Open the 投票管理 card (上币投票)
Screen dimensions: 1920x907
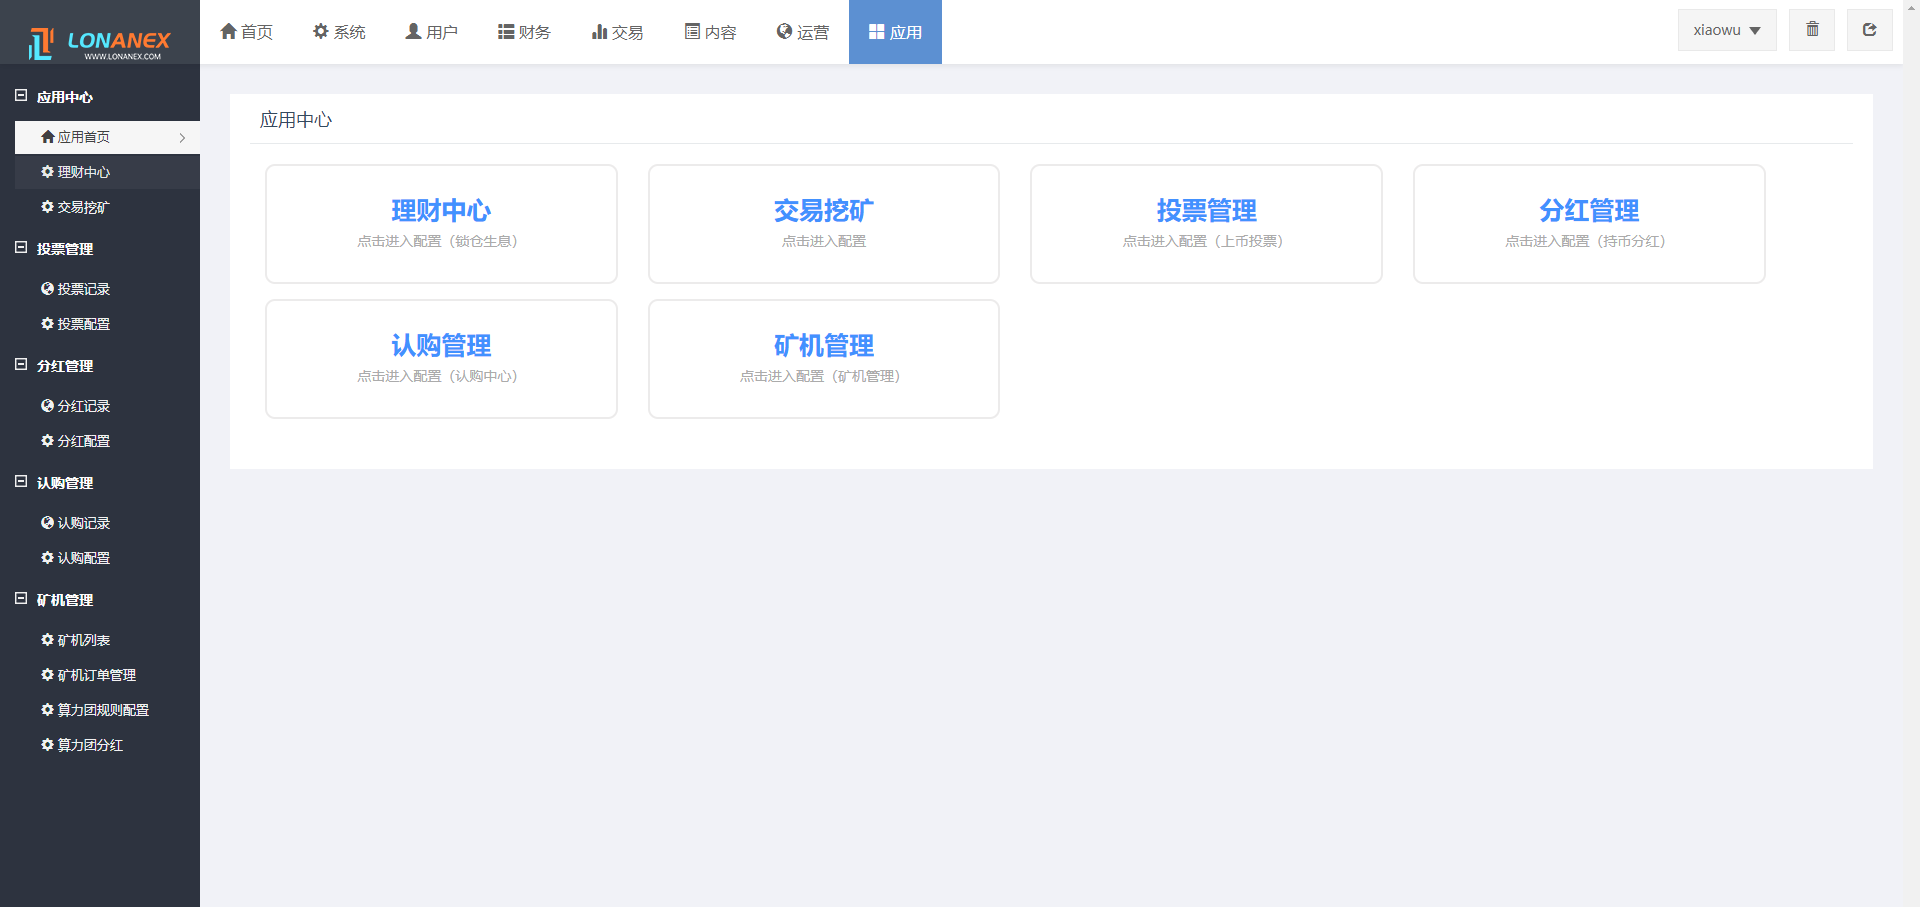pyautogui.click(x=1206, y=224)
